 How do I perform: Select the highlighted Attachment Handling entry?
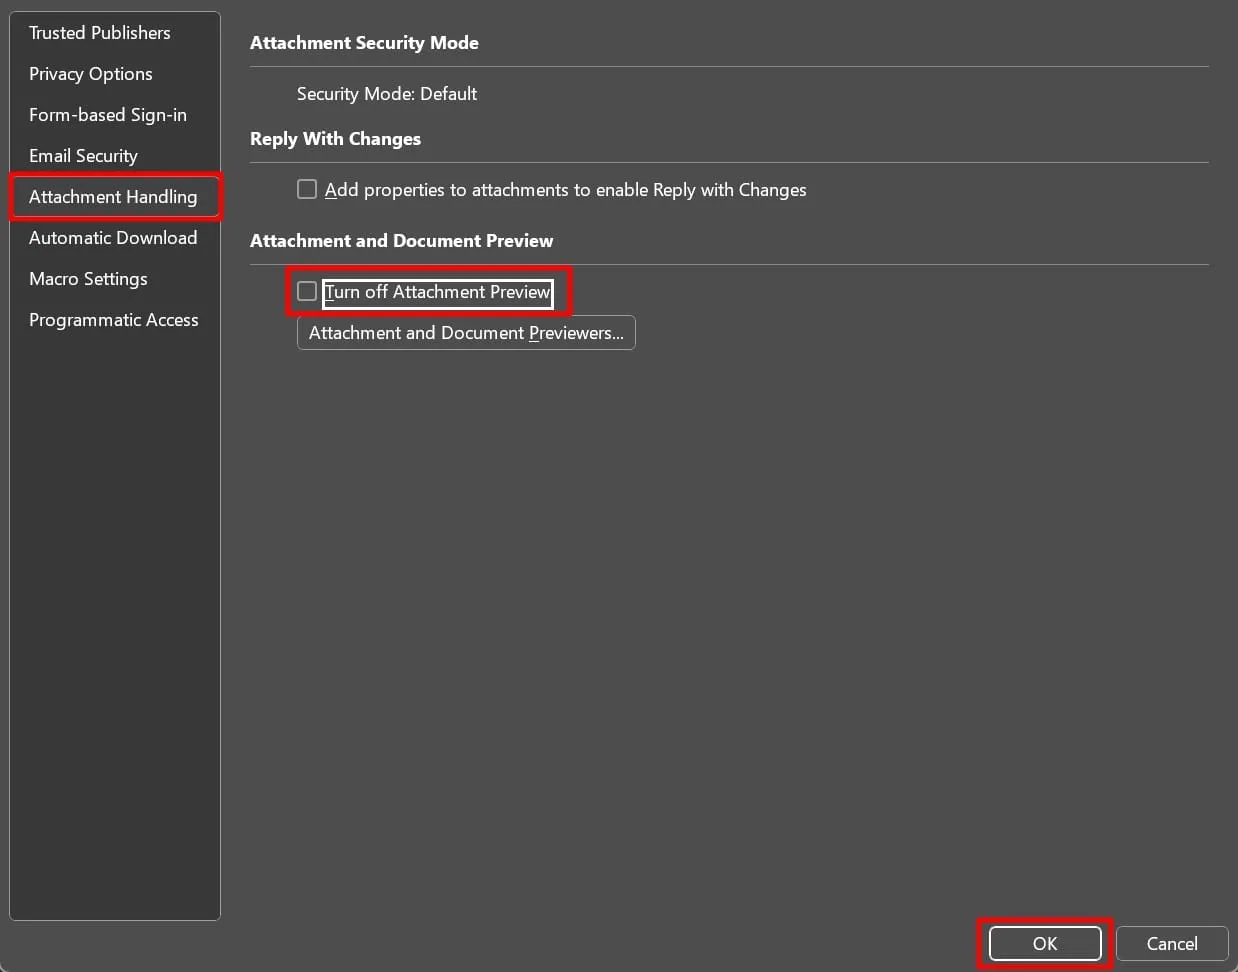click(x=112, y=196)
